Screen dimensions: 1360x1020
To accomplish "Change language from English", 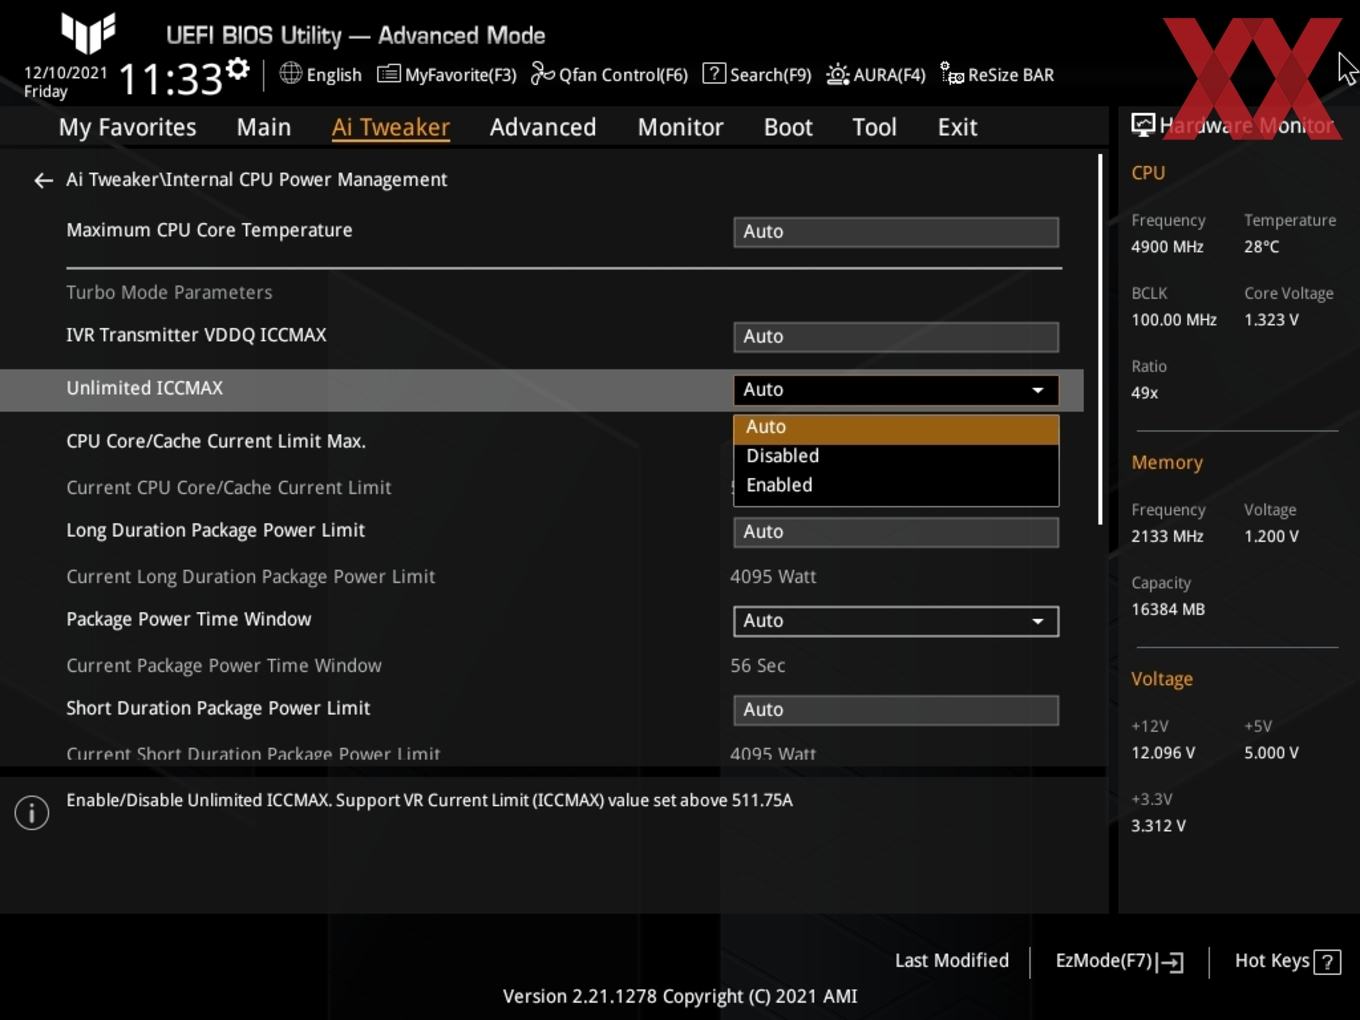I will click(x=334, y=75).
